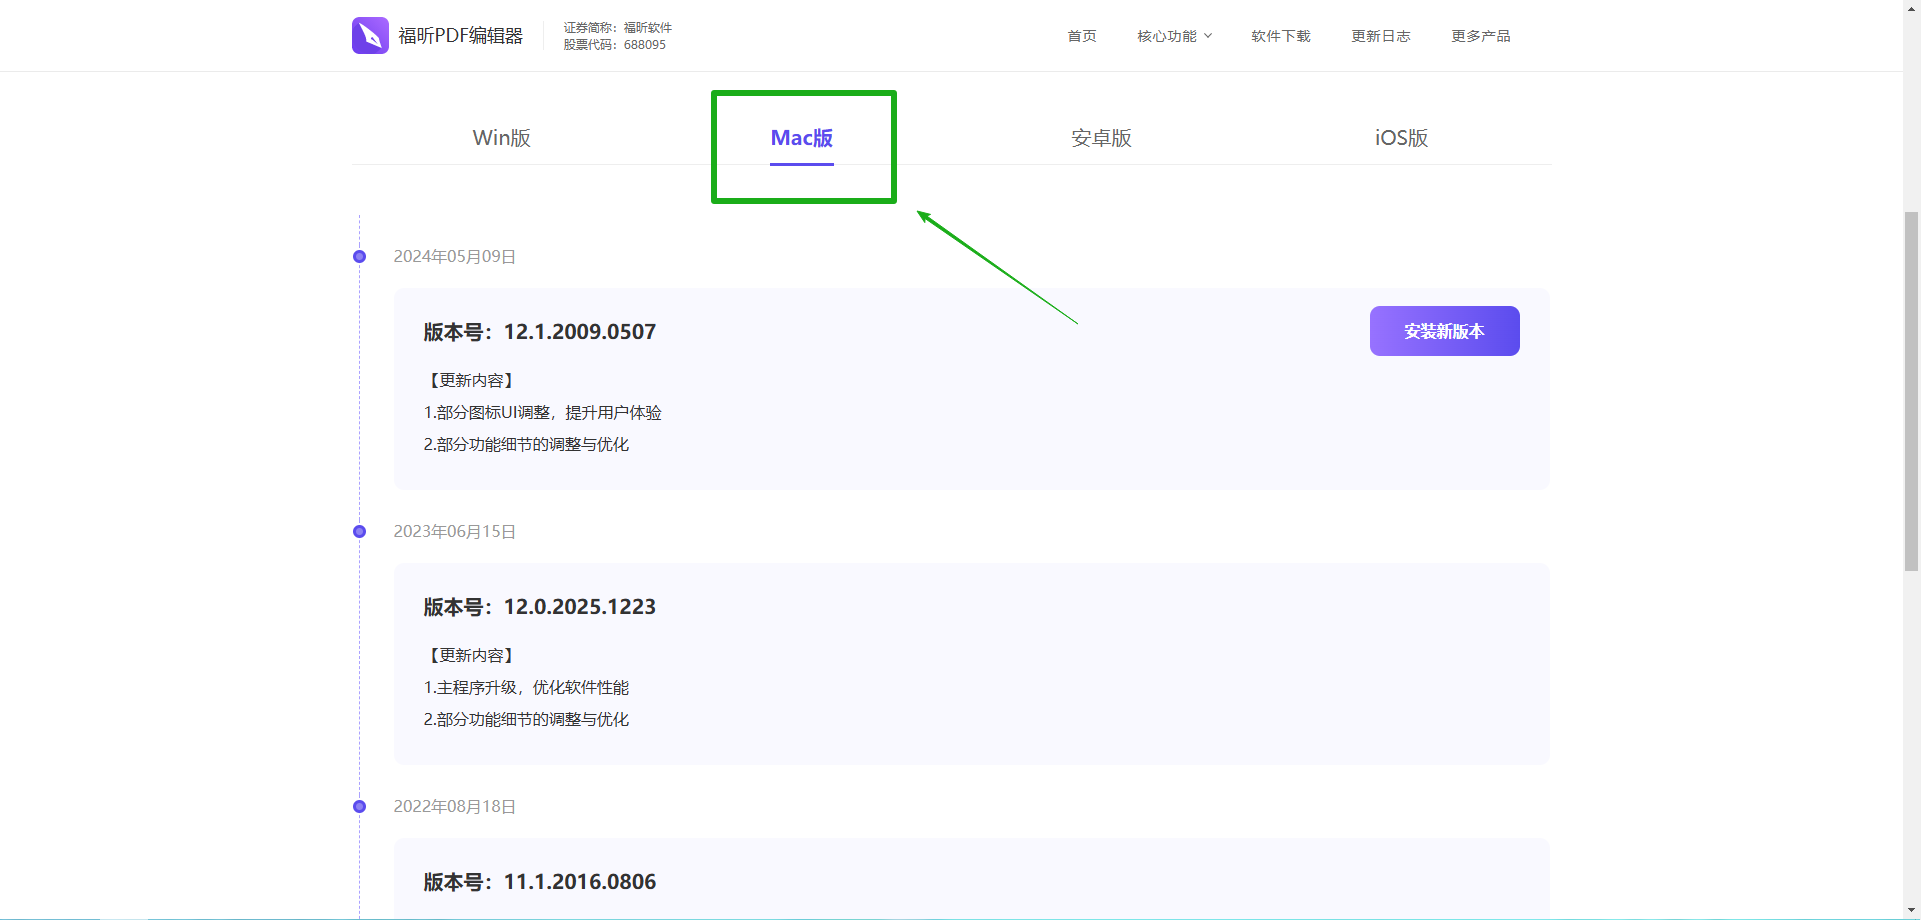
Task: Go to the 首页 home page
Action: (1081, 36)
